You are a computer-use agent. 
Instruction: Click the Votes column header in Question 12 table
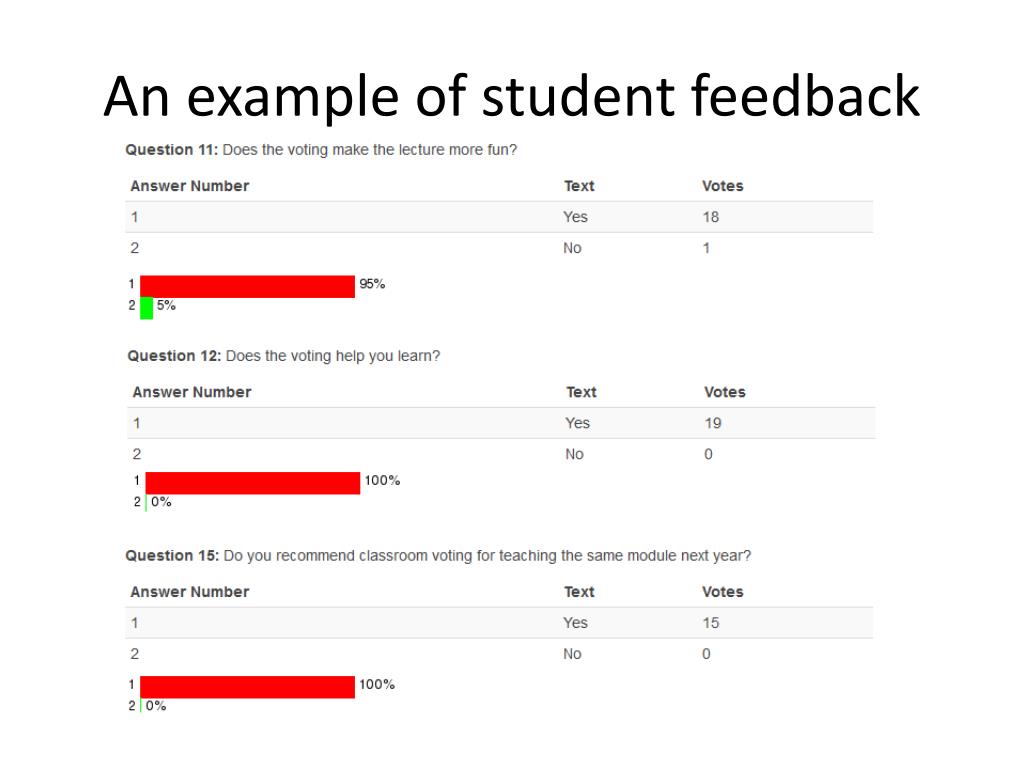click(724, 392)
